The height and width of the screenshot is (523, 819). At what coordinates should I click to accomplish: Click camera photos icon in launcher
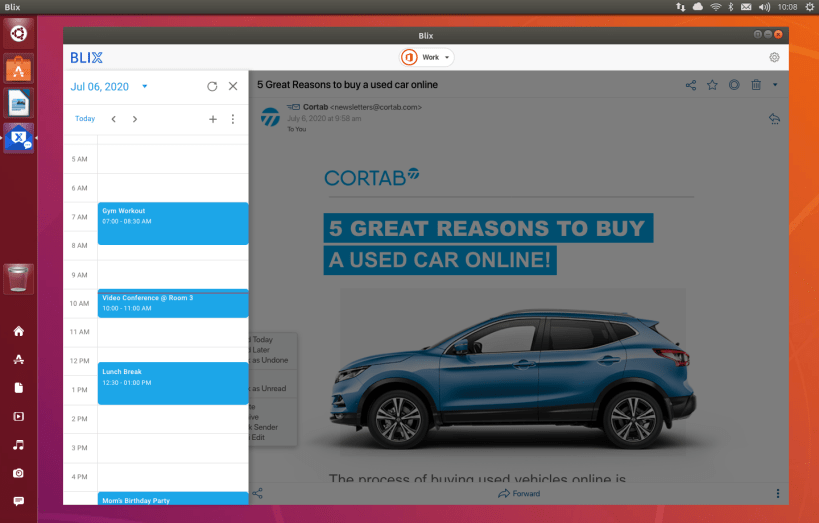point(19,473)
